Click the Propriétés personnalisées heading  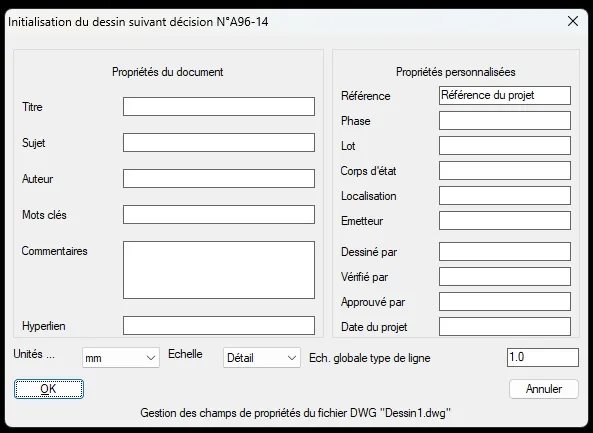(x=456, y=72)
